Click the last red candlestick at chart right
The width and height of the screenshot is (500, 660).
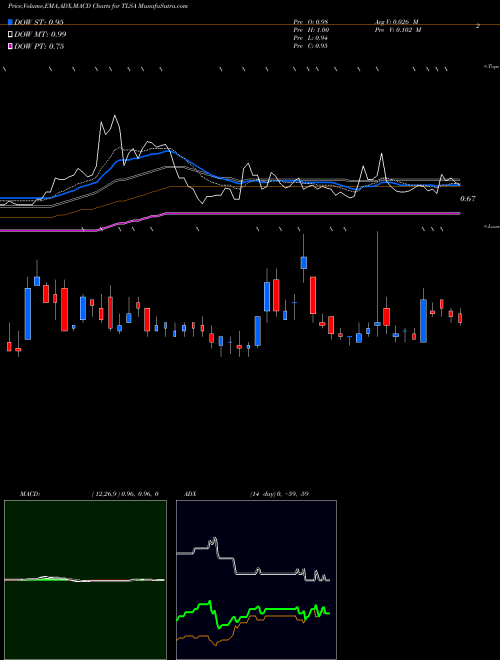[460, 318]
